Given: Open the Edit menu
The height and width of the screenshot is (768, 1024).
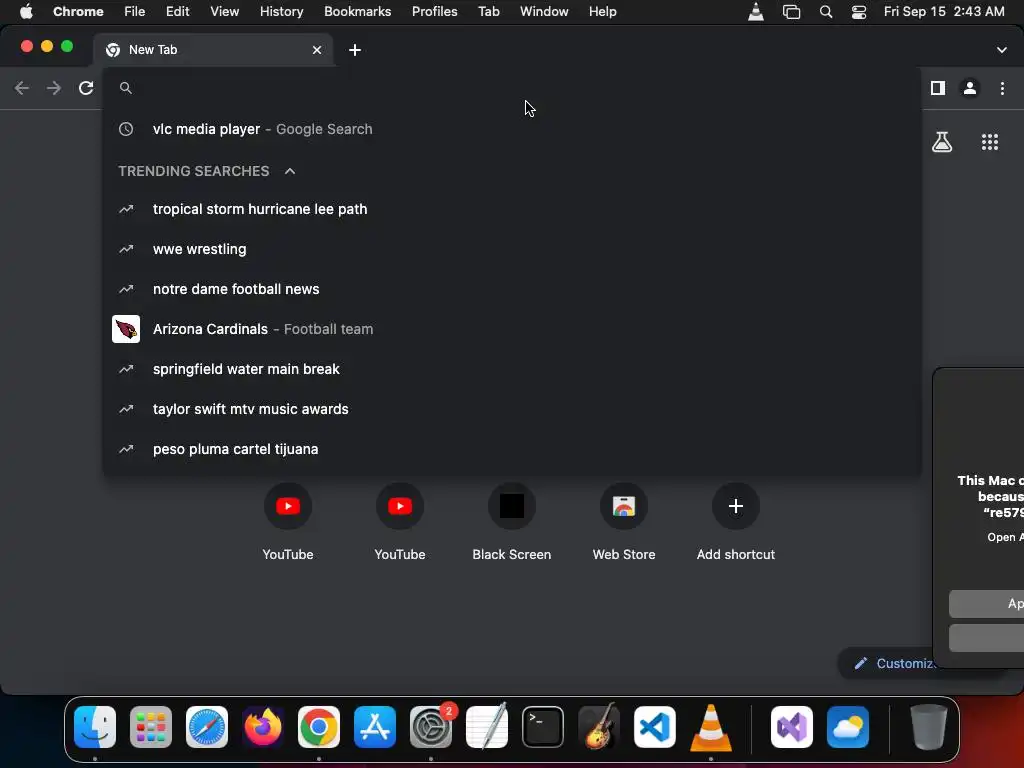Looking at the screenshot, I should pos(177,11).
